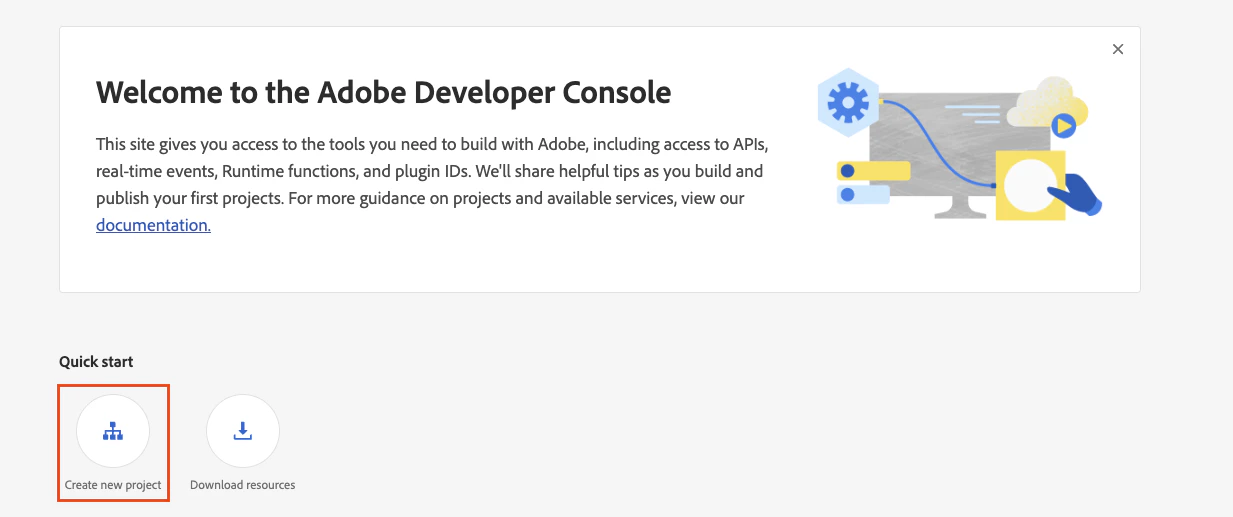This screenshot has width=1233, height=517.
Task: Click the Download resources icon
Action: pyautogui.click(x=243, y=432)
